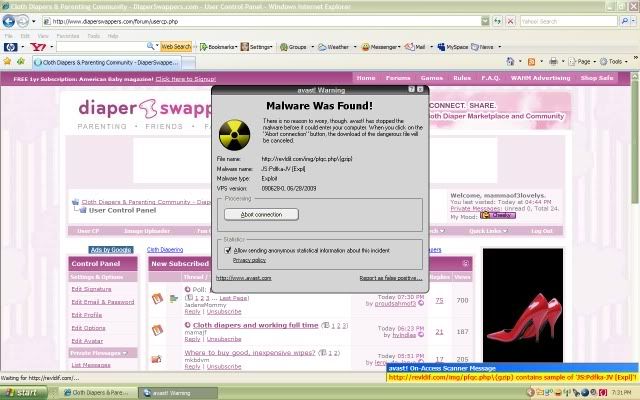Click the Windows Start button
Viewport: 640px width, 400px height.
[x=22, y=392]
